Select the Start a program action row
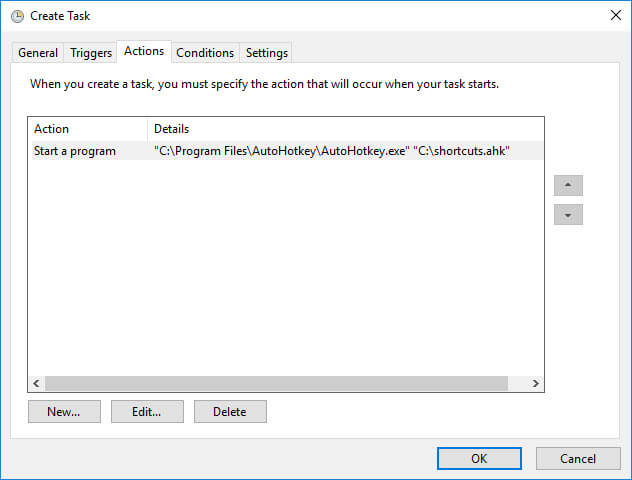 click(x=287, y=151)
